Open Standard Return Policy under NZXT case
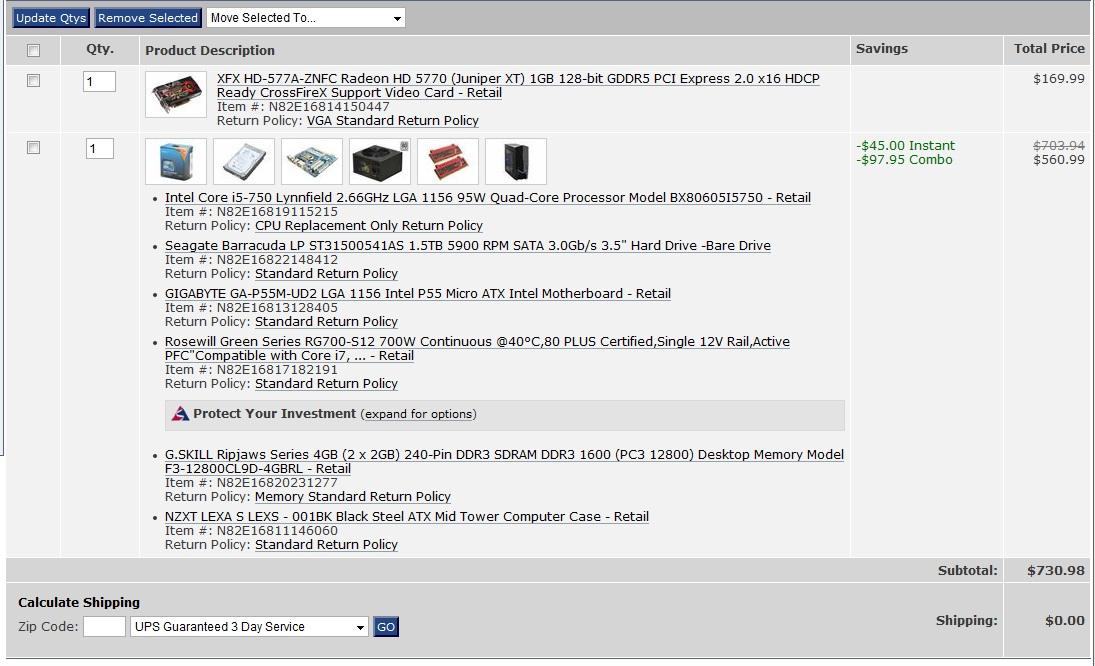This screenshot has height=666, width=1095. click(x=326, y=545)
